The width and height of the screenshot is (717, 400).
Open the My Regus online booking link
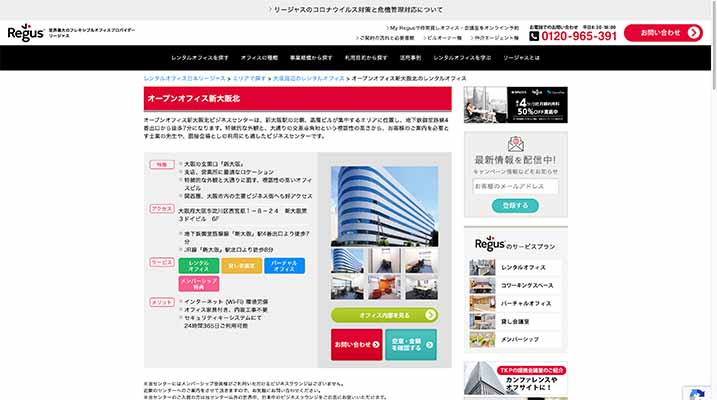(x=452, y=28)
